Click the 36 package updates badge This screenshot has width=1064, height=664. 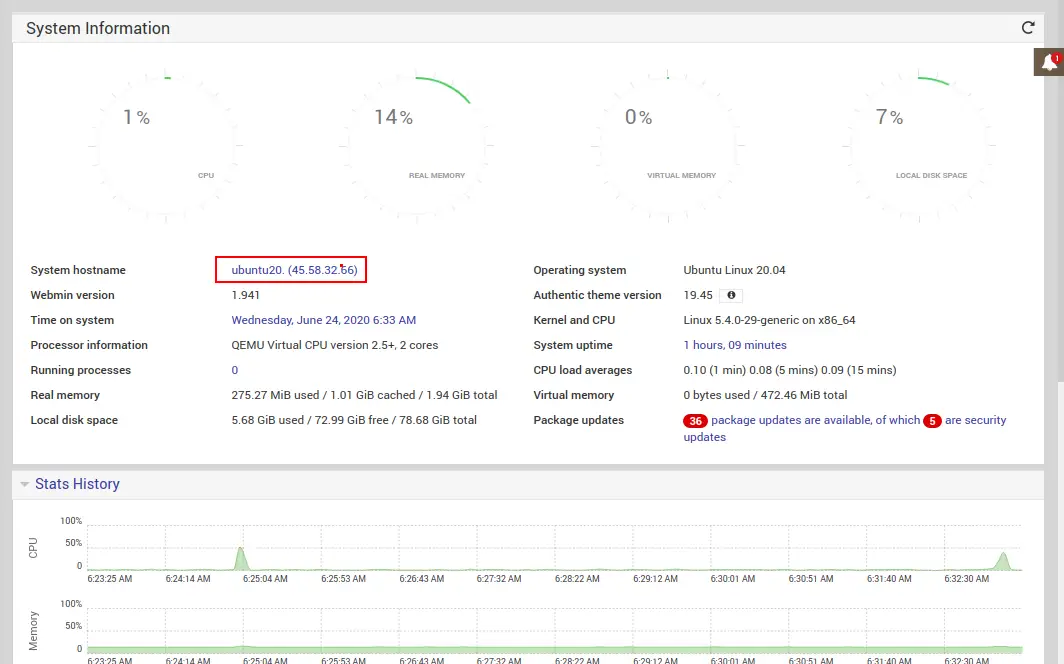pos(696,421)
